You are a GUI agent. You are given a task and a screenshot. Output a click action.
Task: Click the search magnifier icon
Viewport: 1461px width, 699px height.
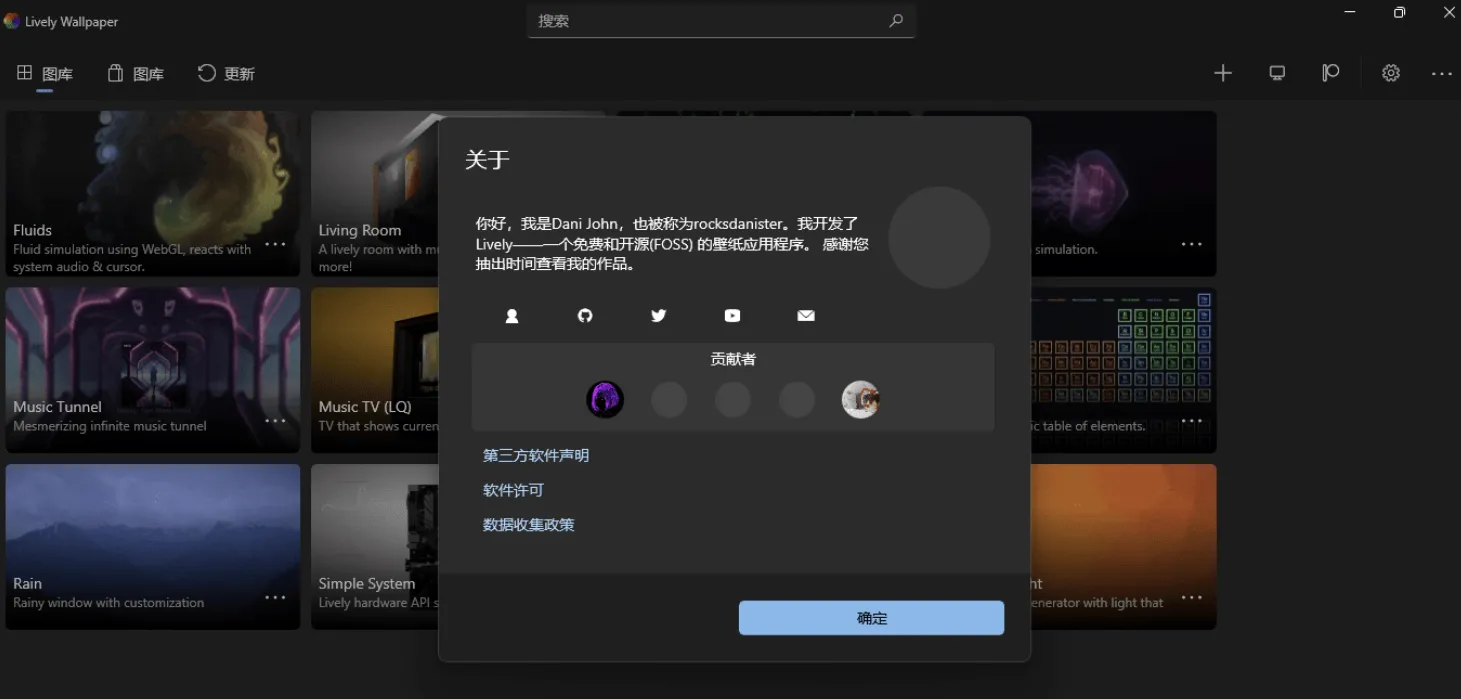coord(895,21)
